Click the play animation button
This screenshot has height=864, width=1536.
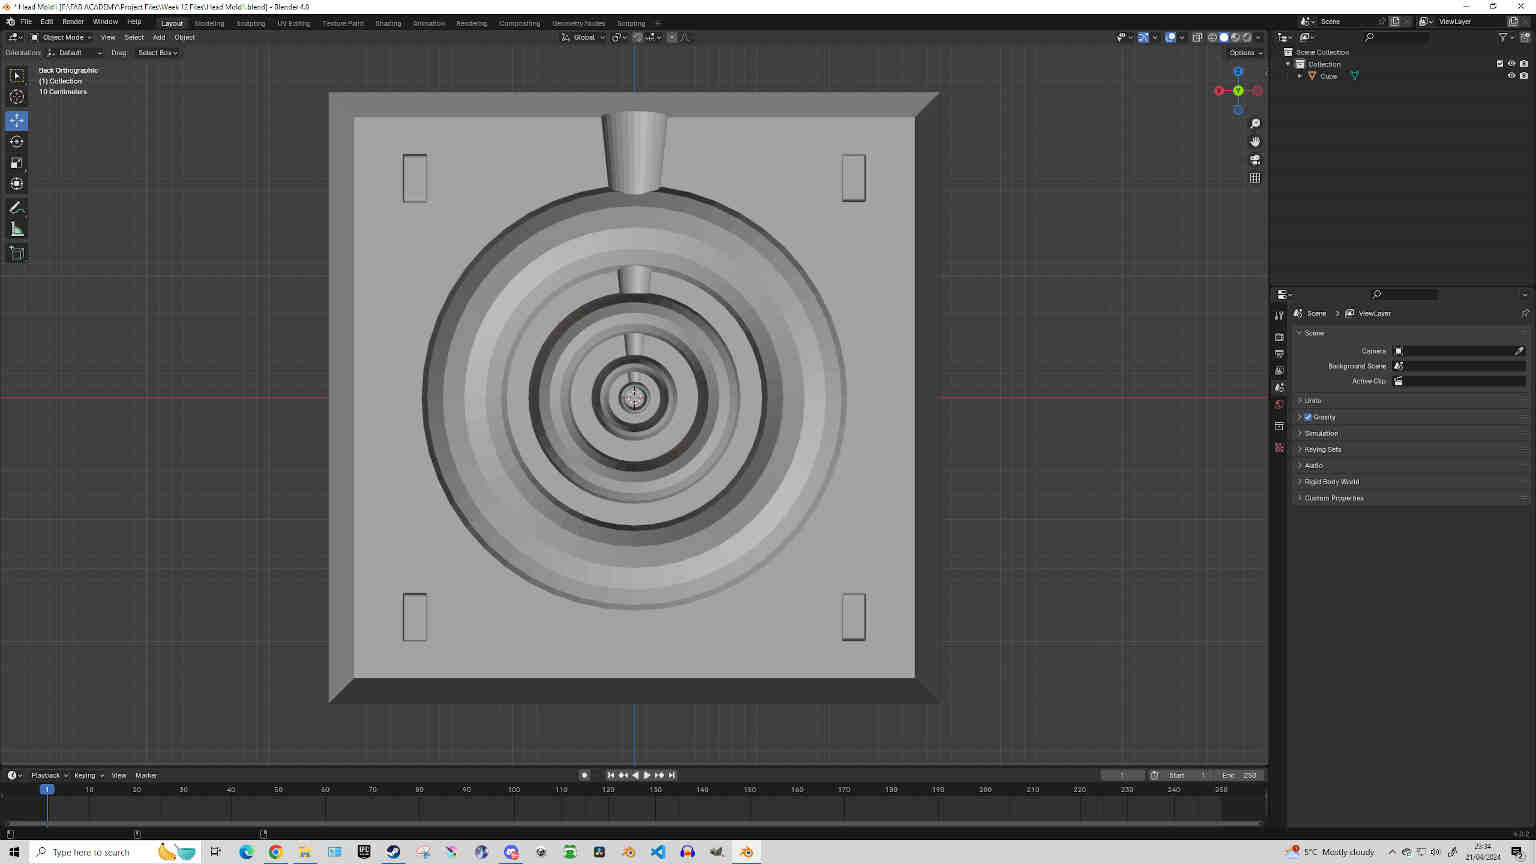tap(647, 775)
